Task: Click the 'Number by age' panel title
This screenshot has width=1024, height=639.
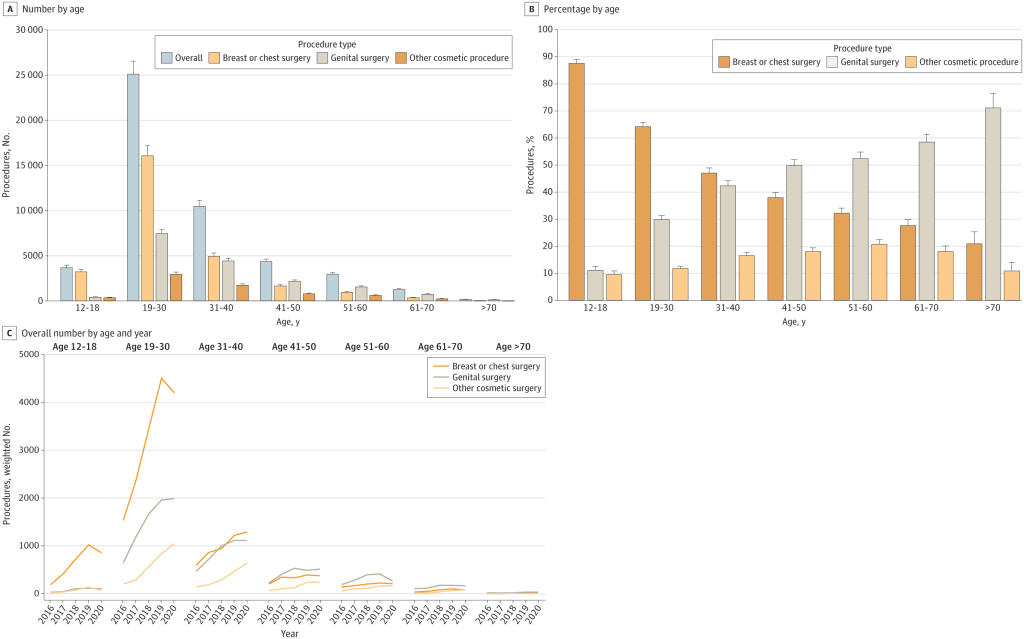Action: coord(50,9)
